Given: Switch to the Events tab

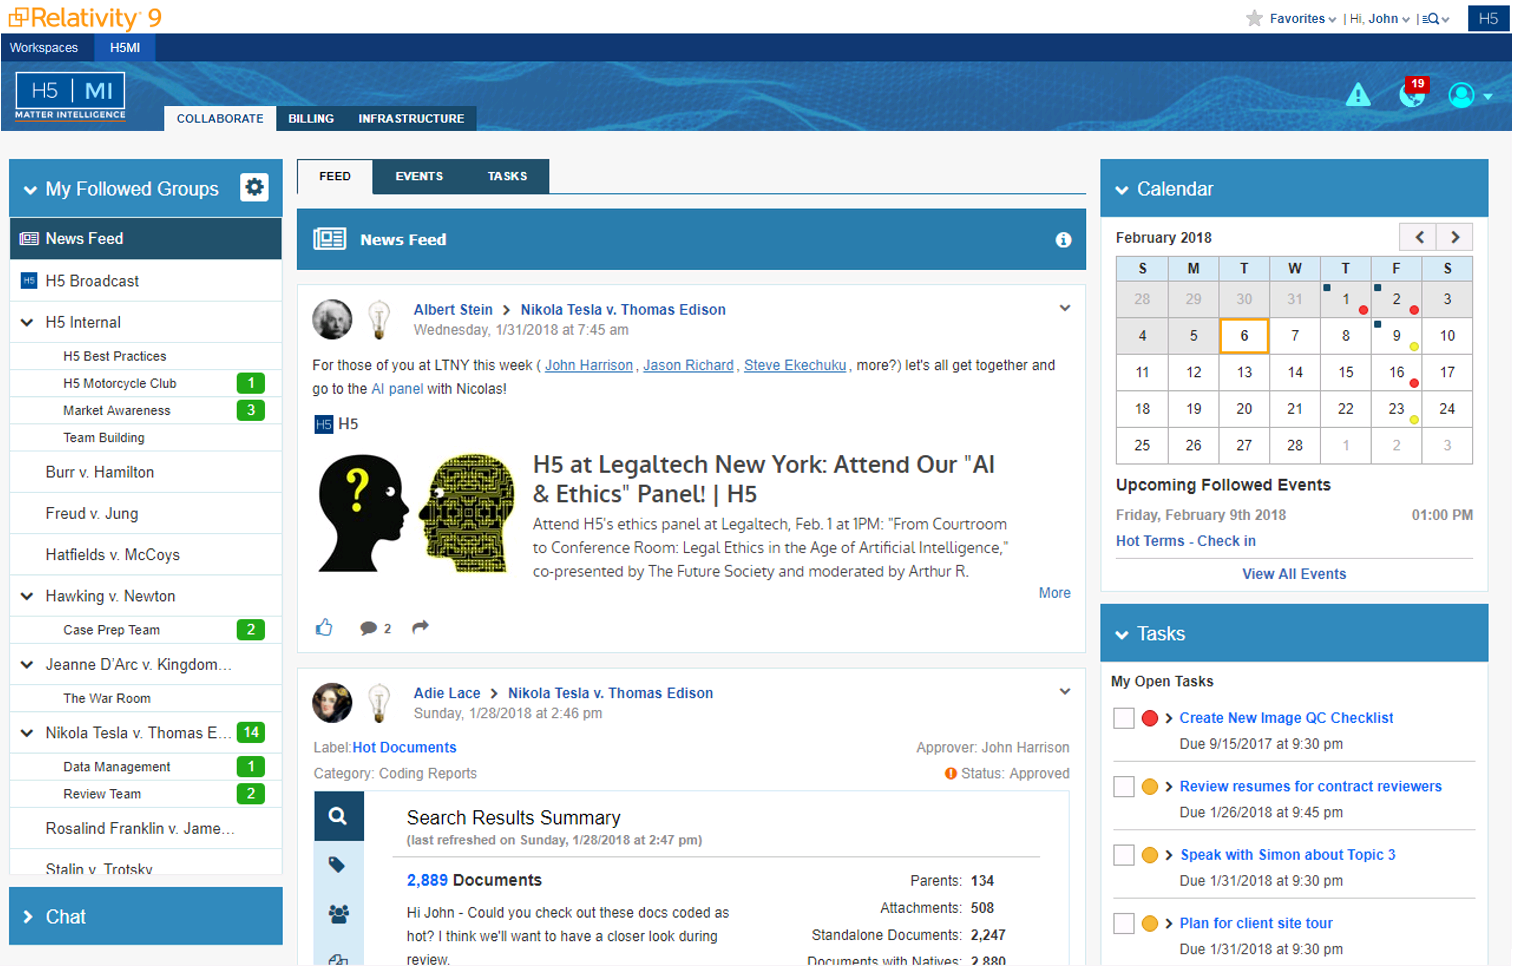Looking at the screenshot, I should [x=418, y=176].
